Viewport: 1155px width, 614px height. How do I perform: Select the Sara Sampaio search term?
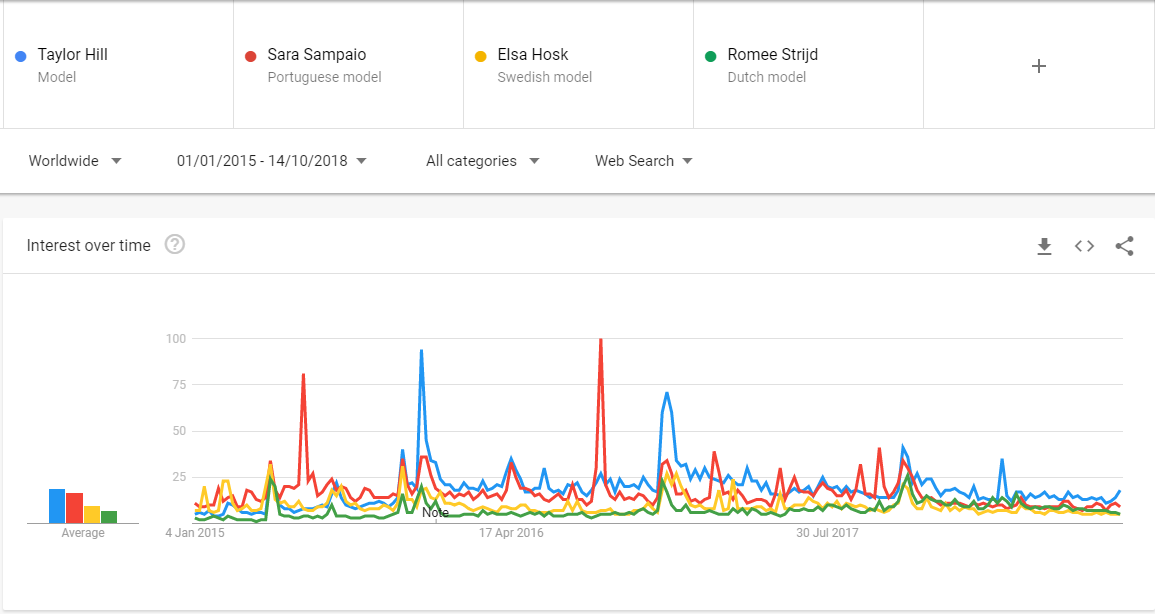(x=348, y=65)
